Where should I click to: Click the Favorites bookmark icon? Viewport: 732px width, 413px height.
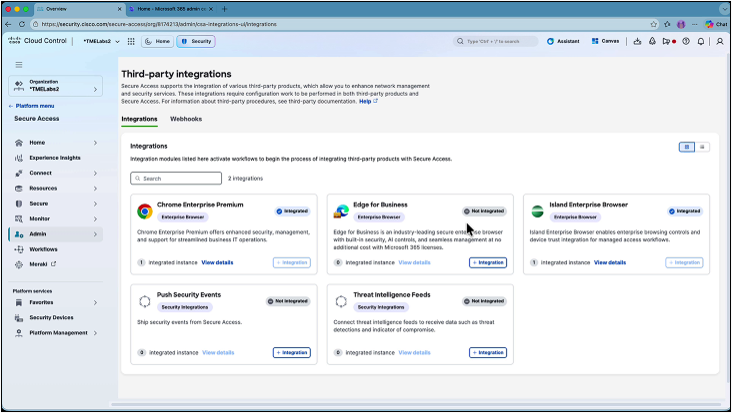coord(19,303)
